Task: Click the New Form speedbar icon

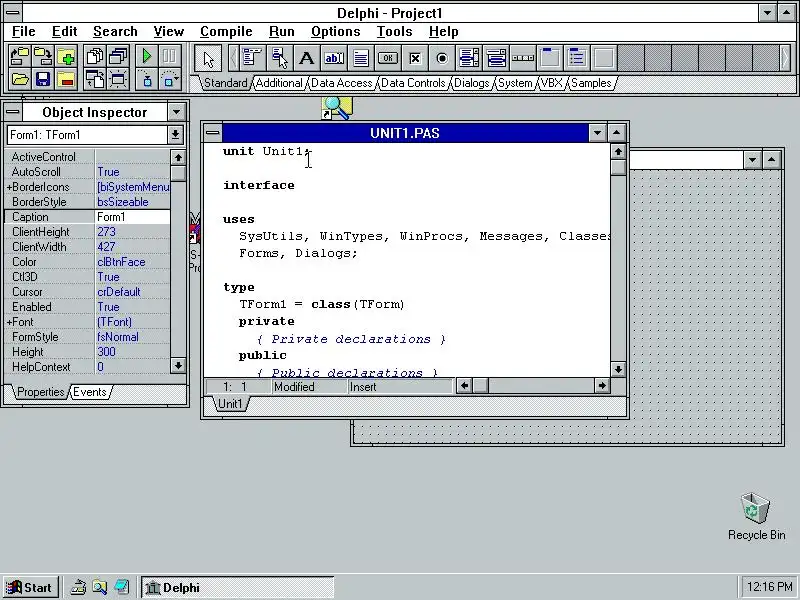Action: click(x=118, y=80)
